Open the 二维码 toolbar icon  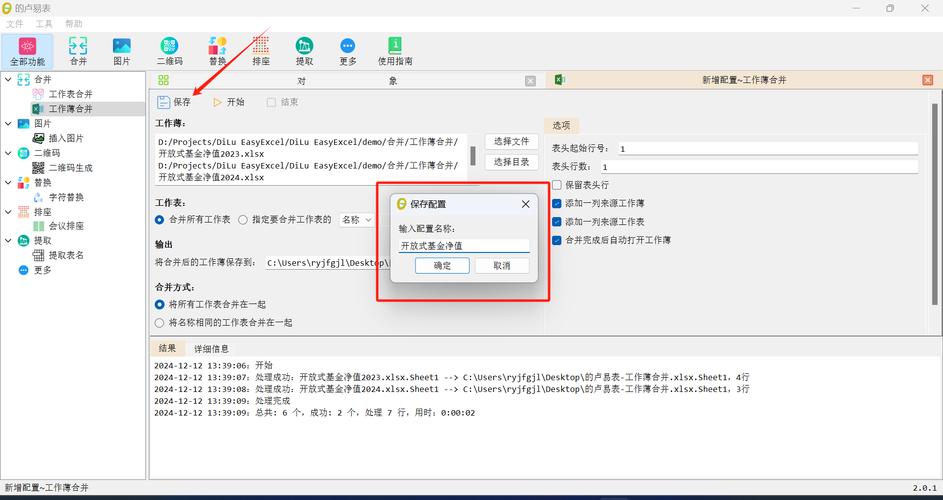[x=170, y=51]
